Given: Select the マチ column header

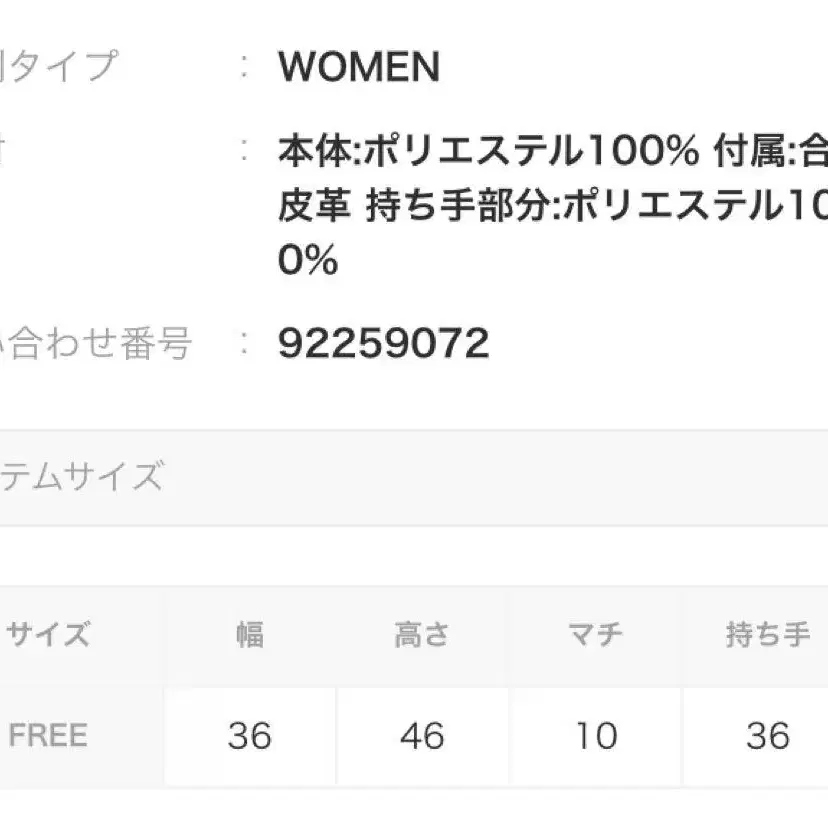Looking at the screenshot, I should [x=595, y=635].
